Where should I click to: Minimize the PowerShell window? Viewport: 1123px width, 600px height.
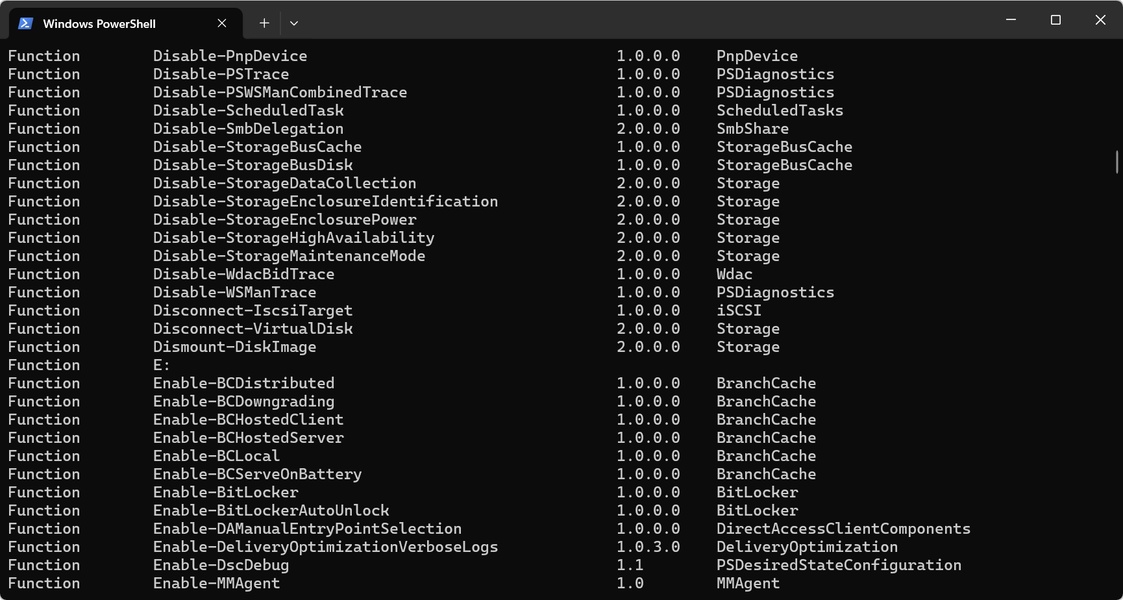tap(1010, 20)
